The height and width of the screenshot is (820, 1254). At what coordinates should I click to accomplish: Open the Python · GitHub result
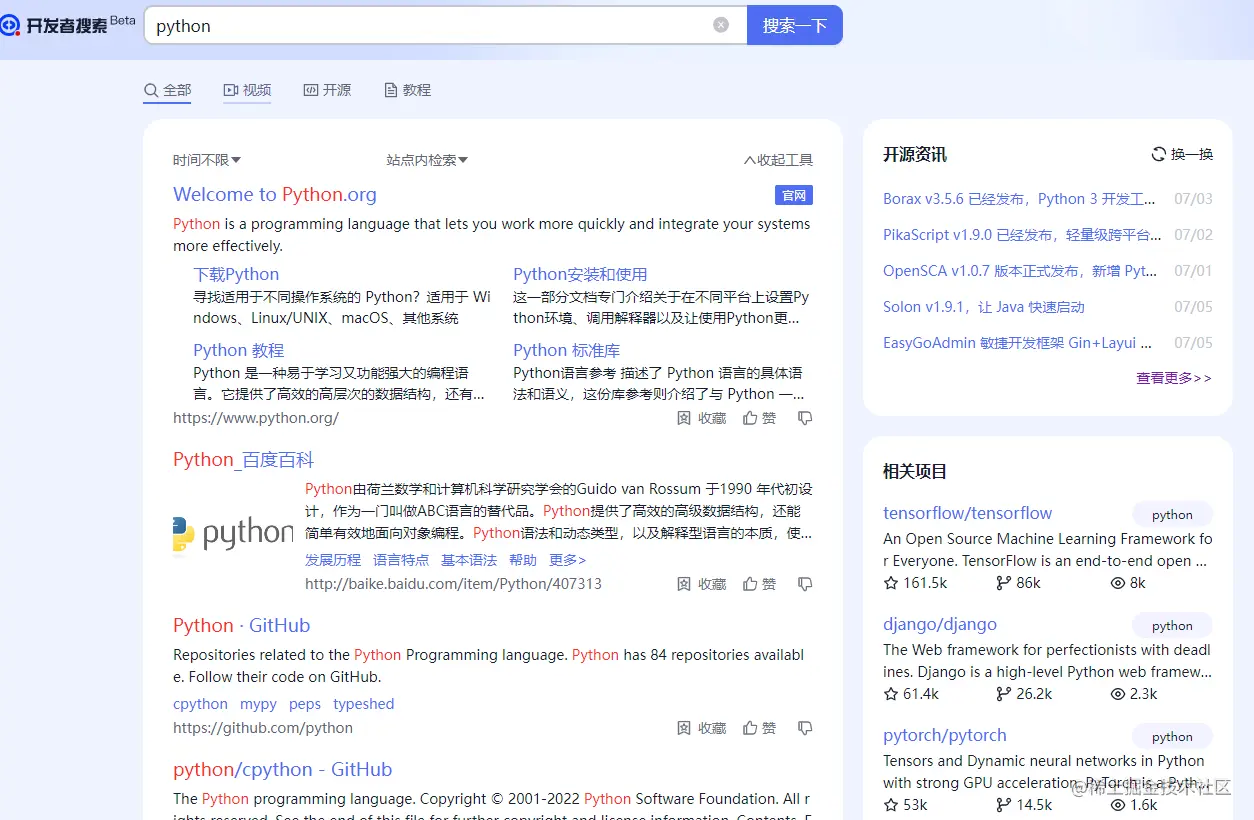[x=242, y=625]
